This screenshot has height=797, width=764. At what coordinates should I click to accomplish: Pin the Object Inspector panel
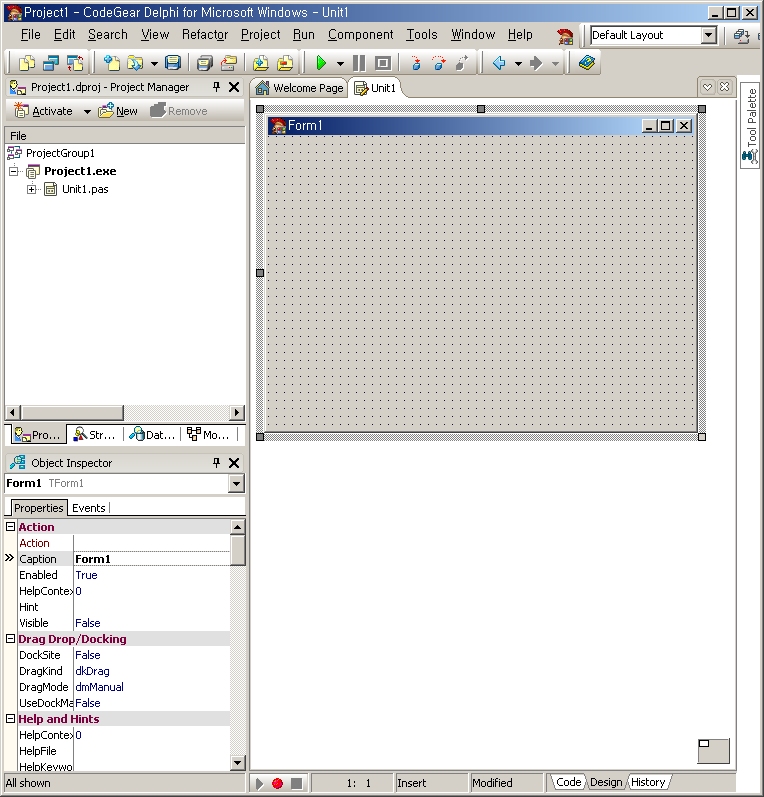coord(216,463)
